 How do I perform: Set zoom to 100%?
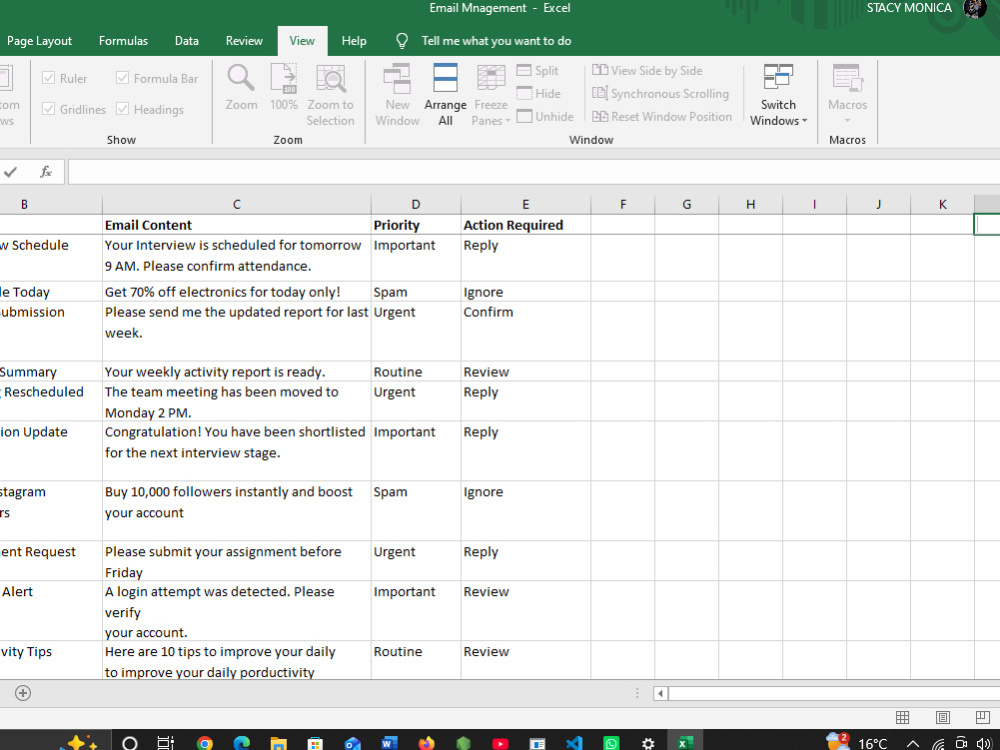coord(284,88)
